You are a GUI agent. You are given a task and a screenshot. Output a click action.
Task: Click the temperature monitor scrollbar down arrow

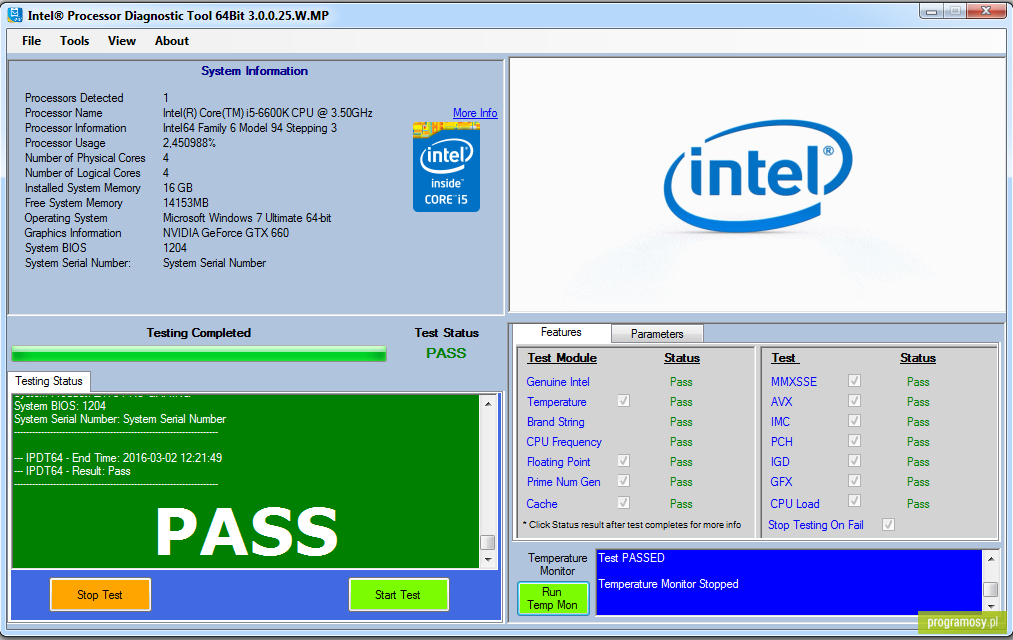pos(990,606)
